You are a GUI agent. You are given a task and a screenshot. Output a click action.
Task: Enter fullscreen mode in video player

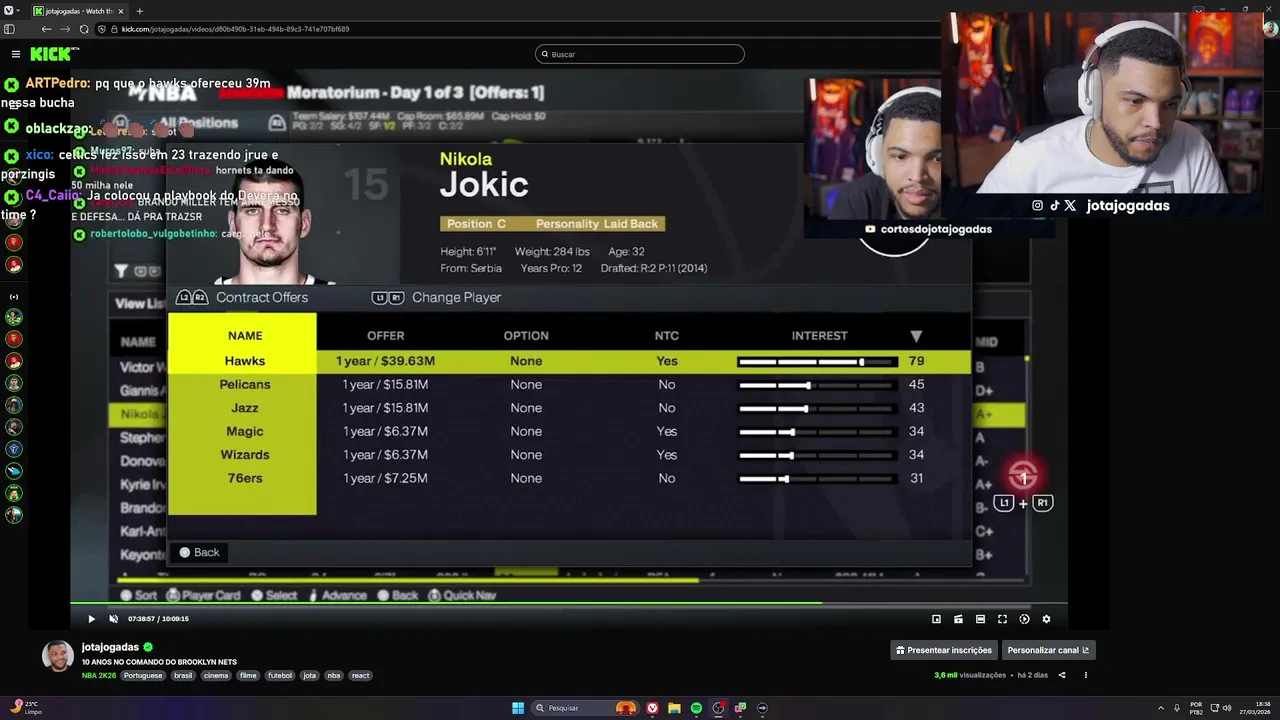[1002, 619]
